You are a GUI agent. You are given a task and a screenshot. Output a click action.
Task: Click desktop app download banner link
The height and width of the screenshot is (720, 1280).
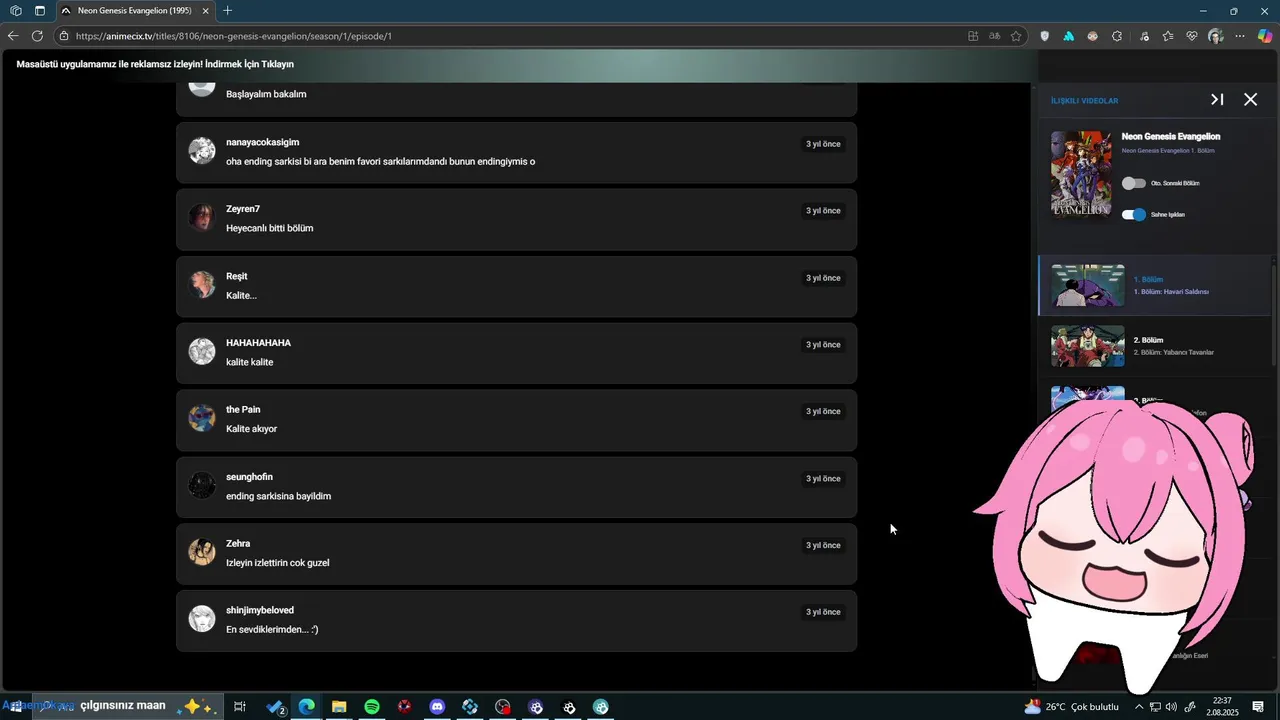tap(155, 64)
